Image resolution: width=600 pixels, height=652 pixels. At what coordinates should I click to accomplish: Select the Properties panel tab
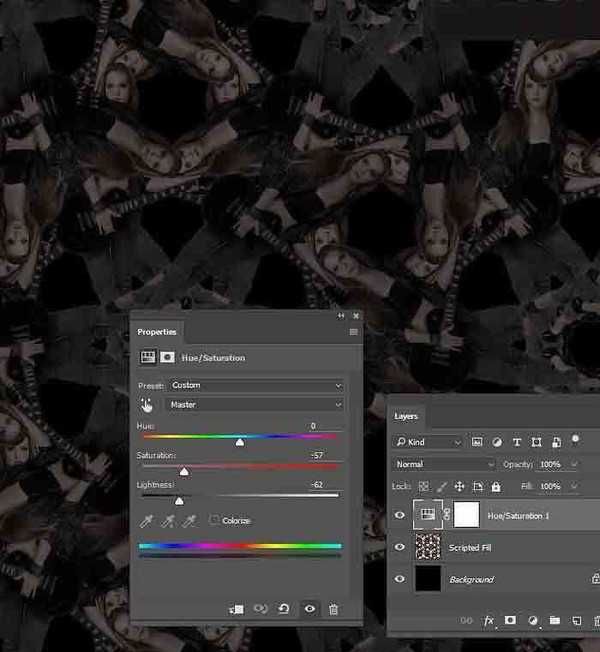pos(157,332)
